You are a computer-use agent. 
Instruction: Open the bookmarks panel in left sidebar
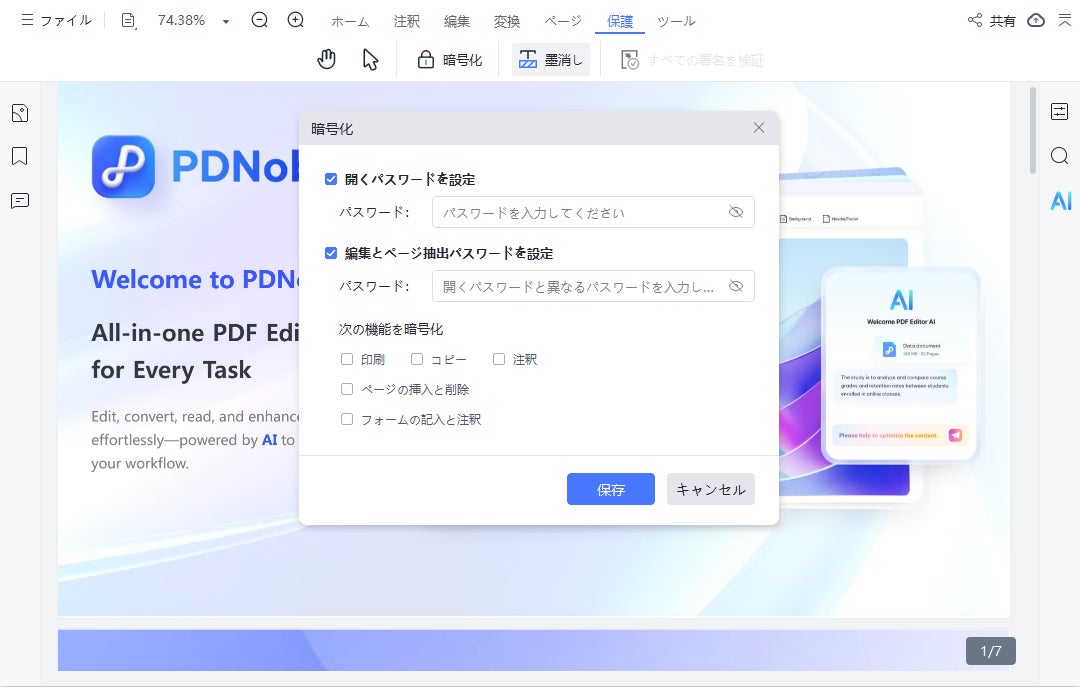20,156
